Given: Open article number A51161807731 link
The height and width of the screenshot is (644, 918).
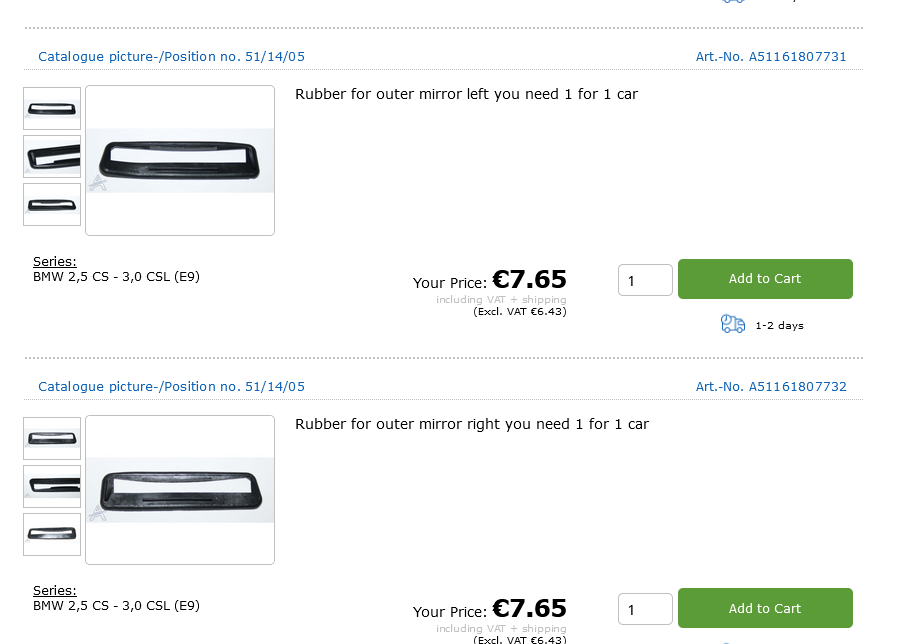Looking at the screenshot, I should pos(771,57).
